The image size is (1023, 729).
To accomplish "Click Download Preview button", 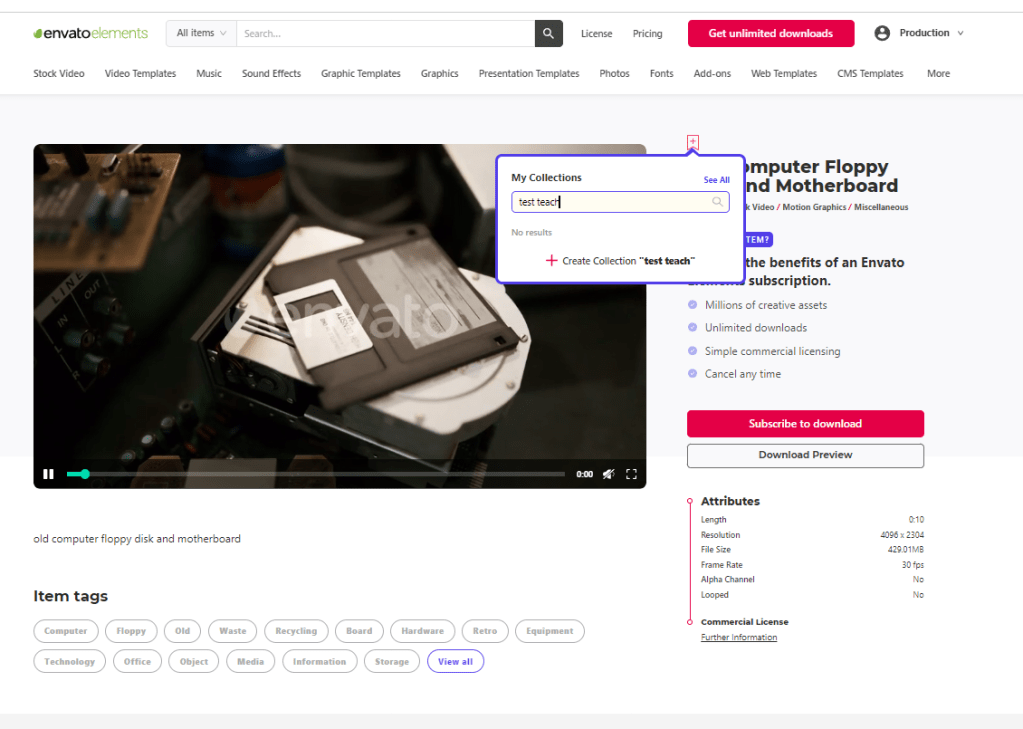I will click(x=805, y=455).
